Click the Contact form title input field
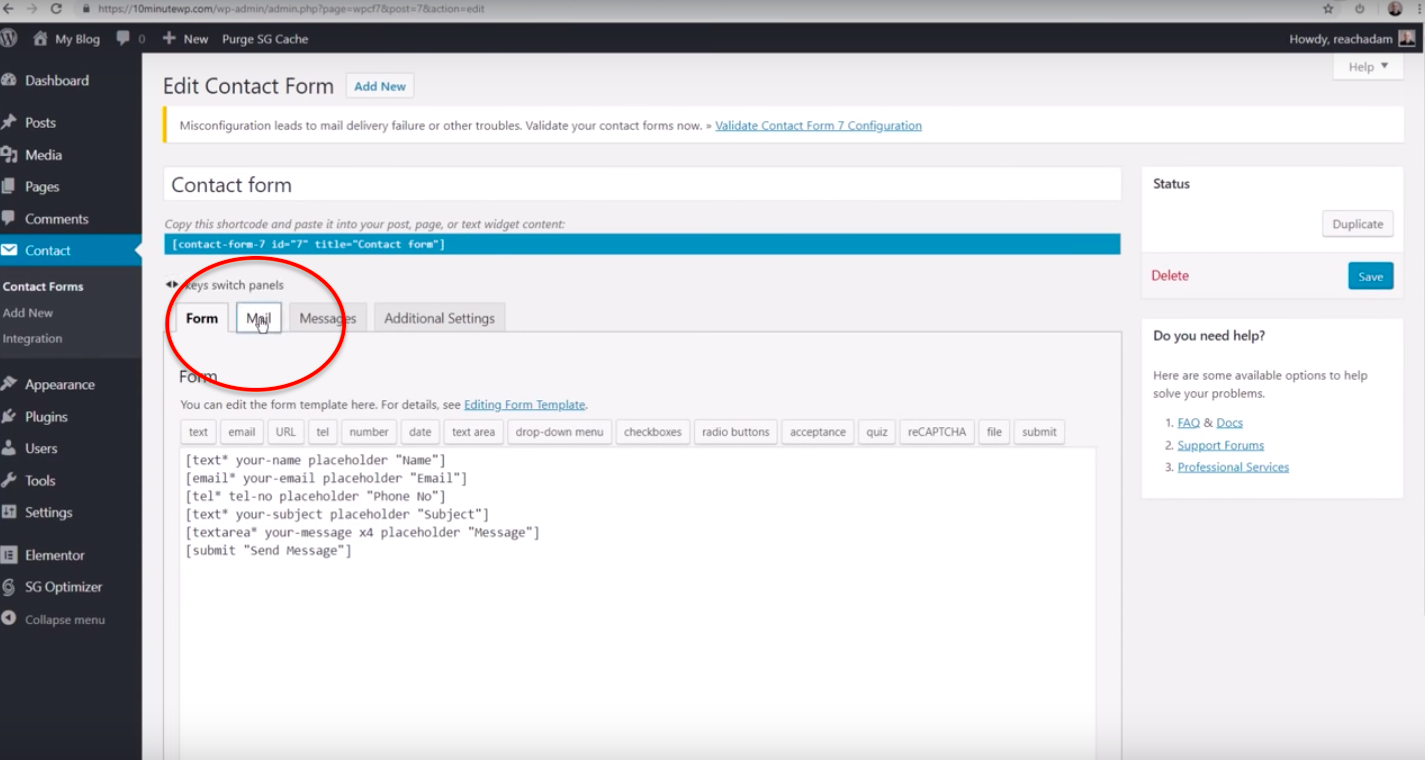The image size is (1425, 760). coord(641,185)
